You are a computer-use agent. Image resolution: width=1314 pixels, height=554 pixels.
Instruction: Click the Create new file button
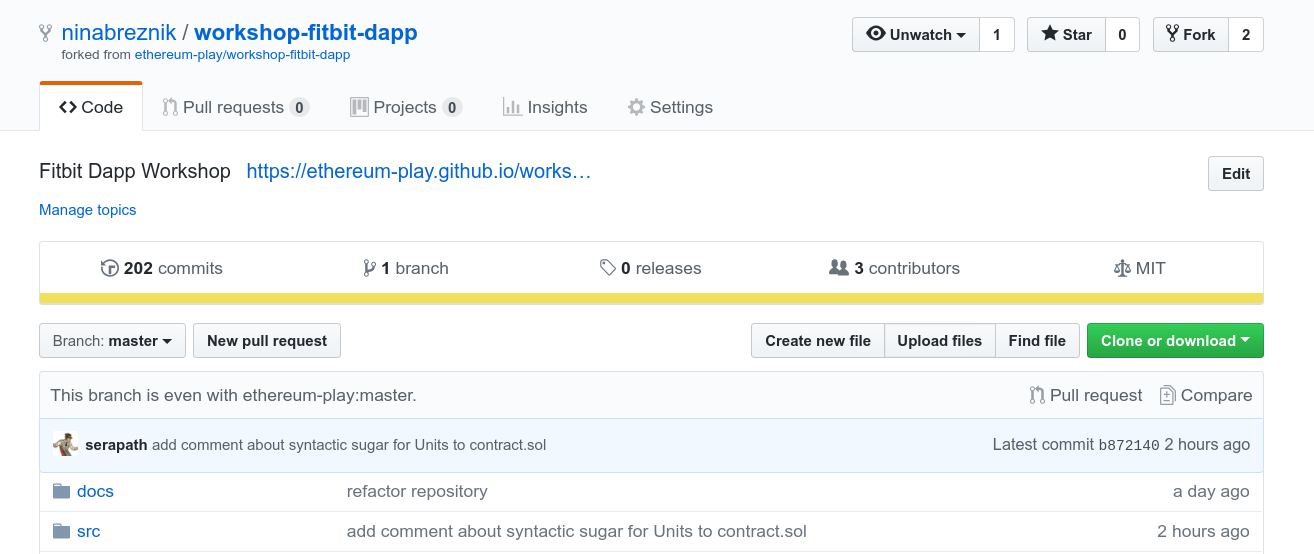tap(818, 340)
